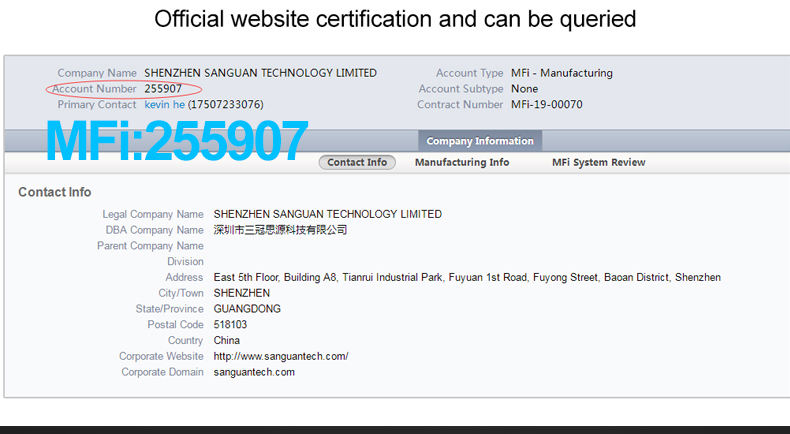Click the account number 255907
This screenshot has width=790, height=434.
coord(163,89)
